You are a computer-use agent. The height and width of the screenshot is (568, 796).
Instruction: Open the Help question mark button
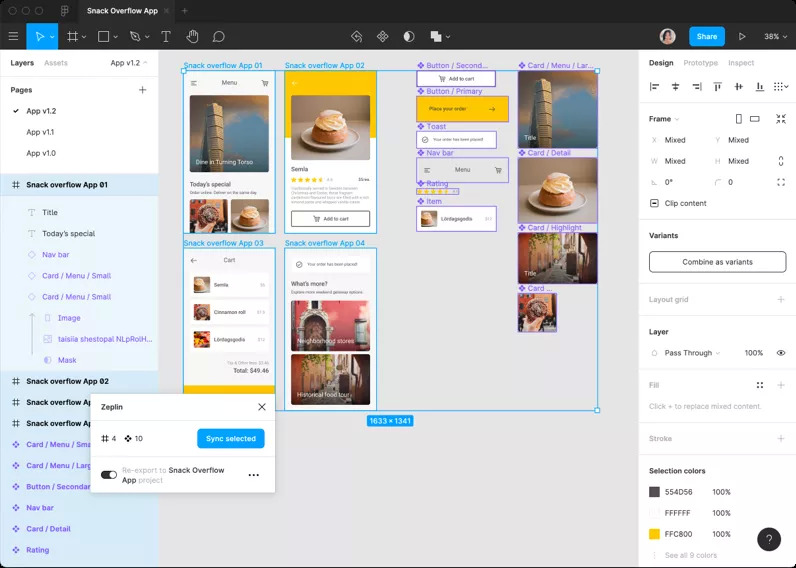768,539
